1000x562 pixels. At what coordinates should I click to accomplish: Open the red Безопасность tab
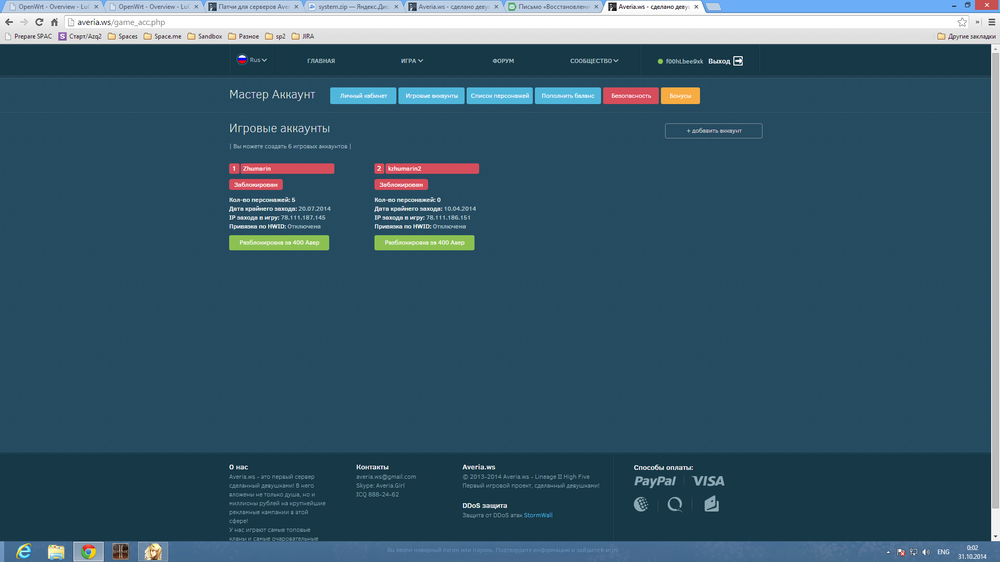630,96
